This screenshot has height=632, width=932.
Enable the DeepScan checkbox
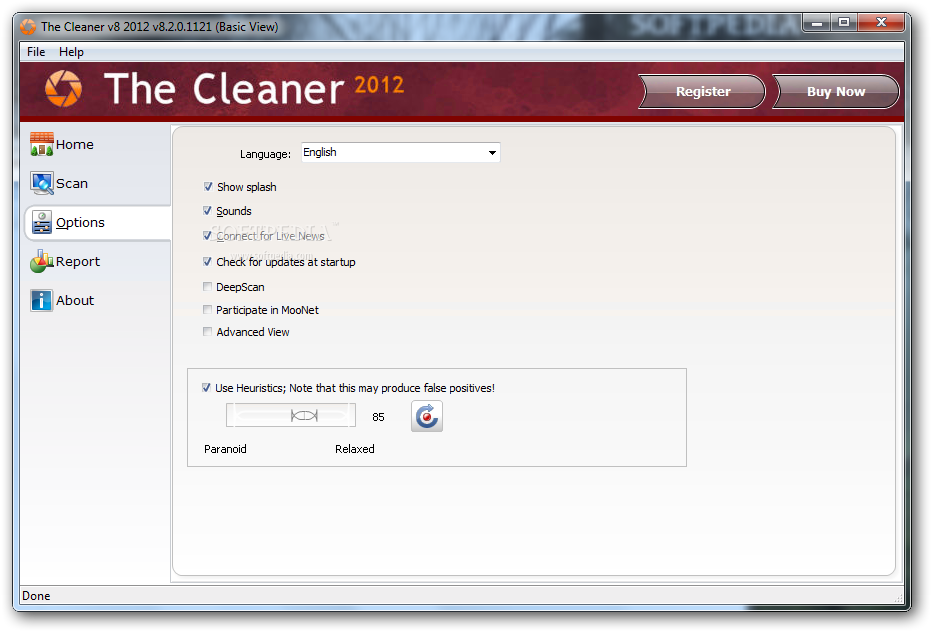[x=207, y=287]
